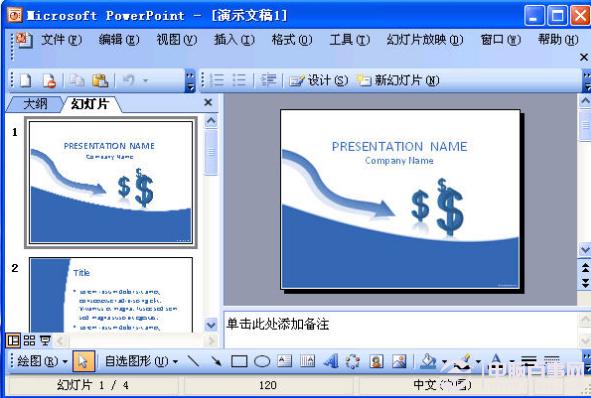Switch to Normal view button
The height and width of the screenshot is (398, 591).
[13, 341]
